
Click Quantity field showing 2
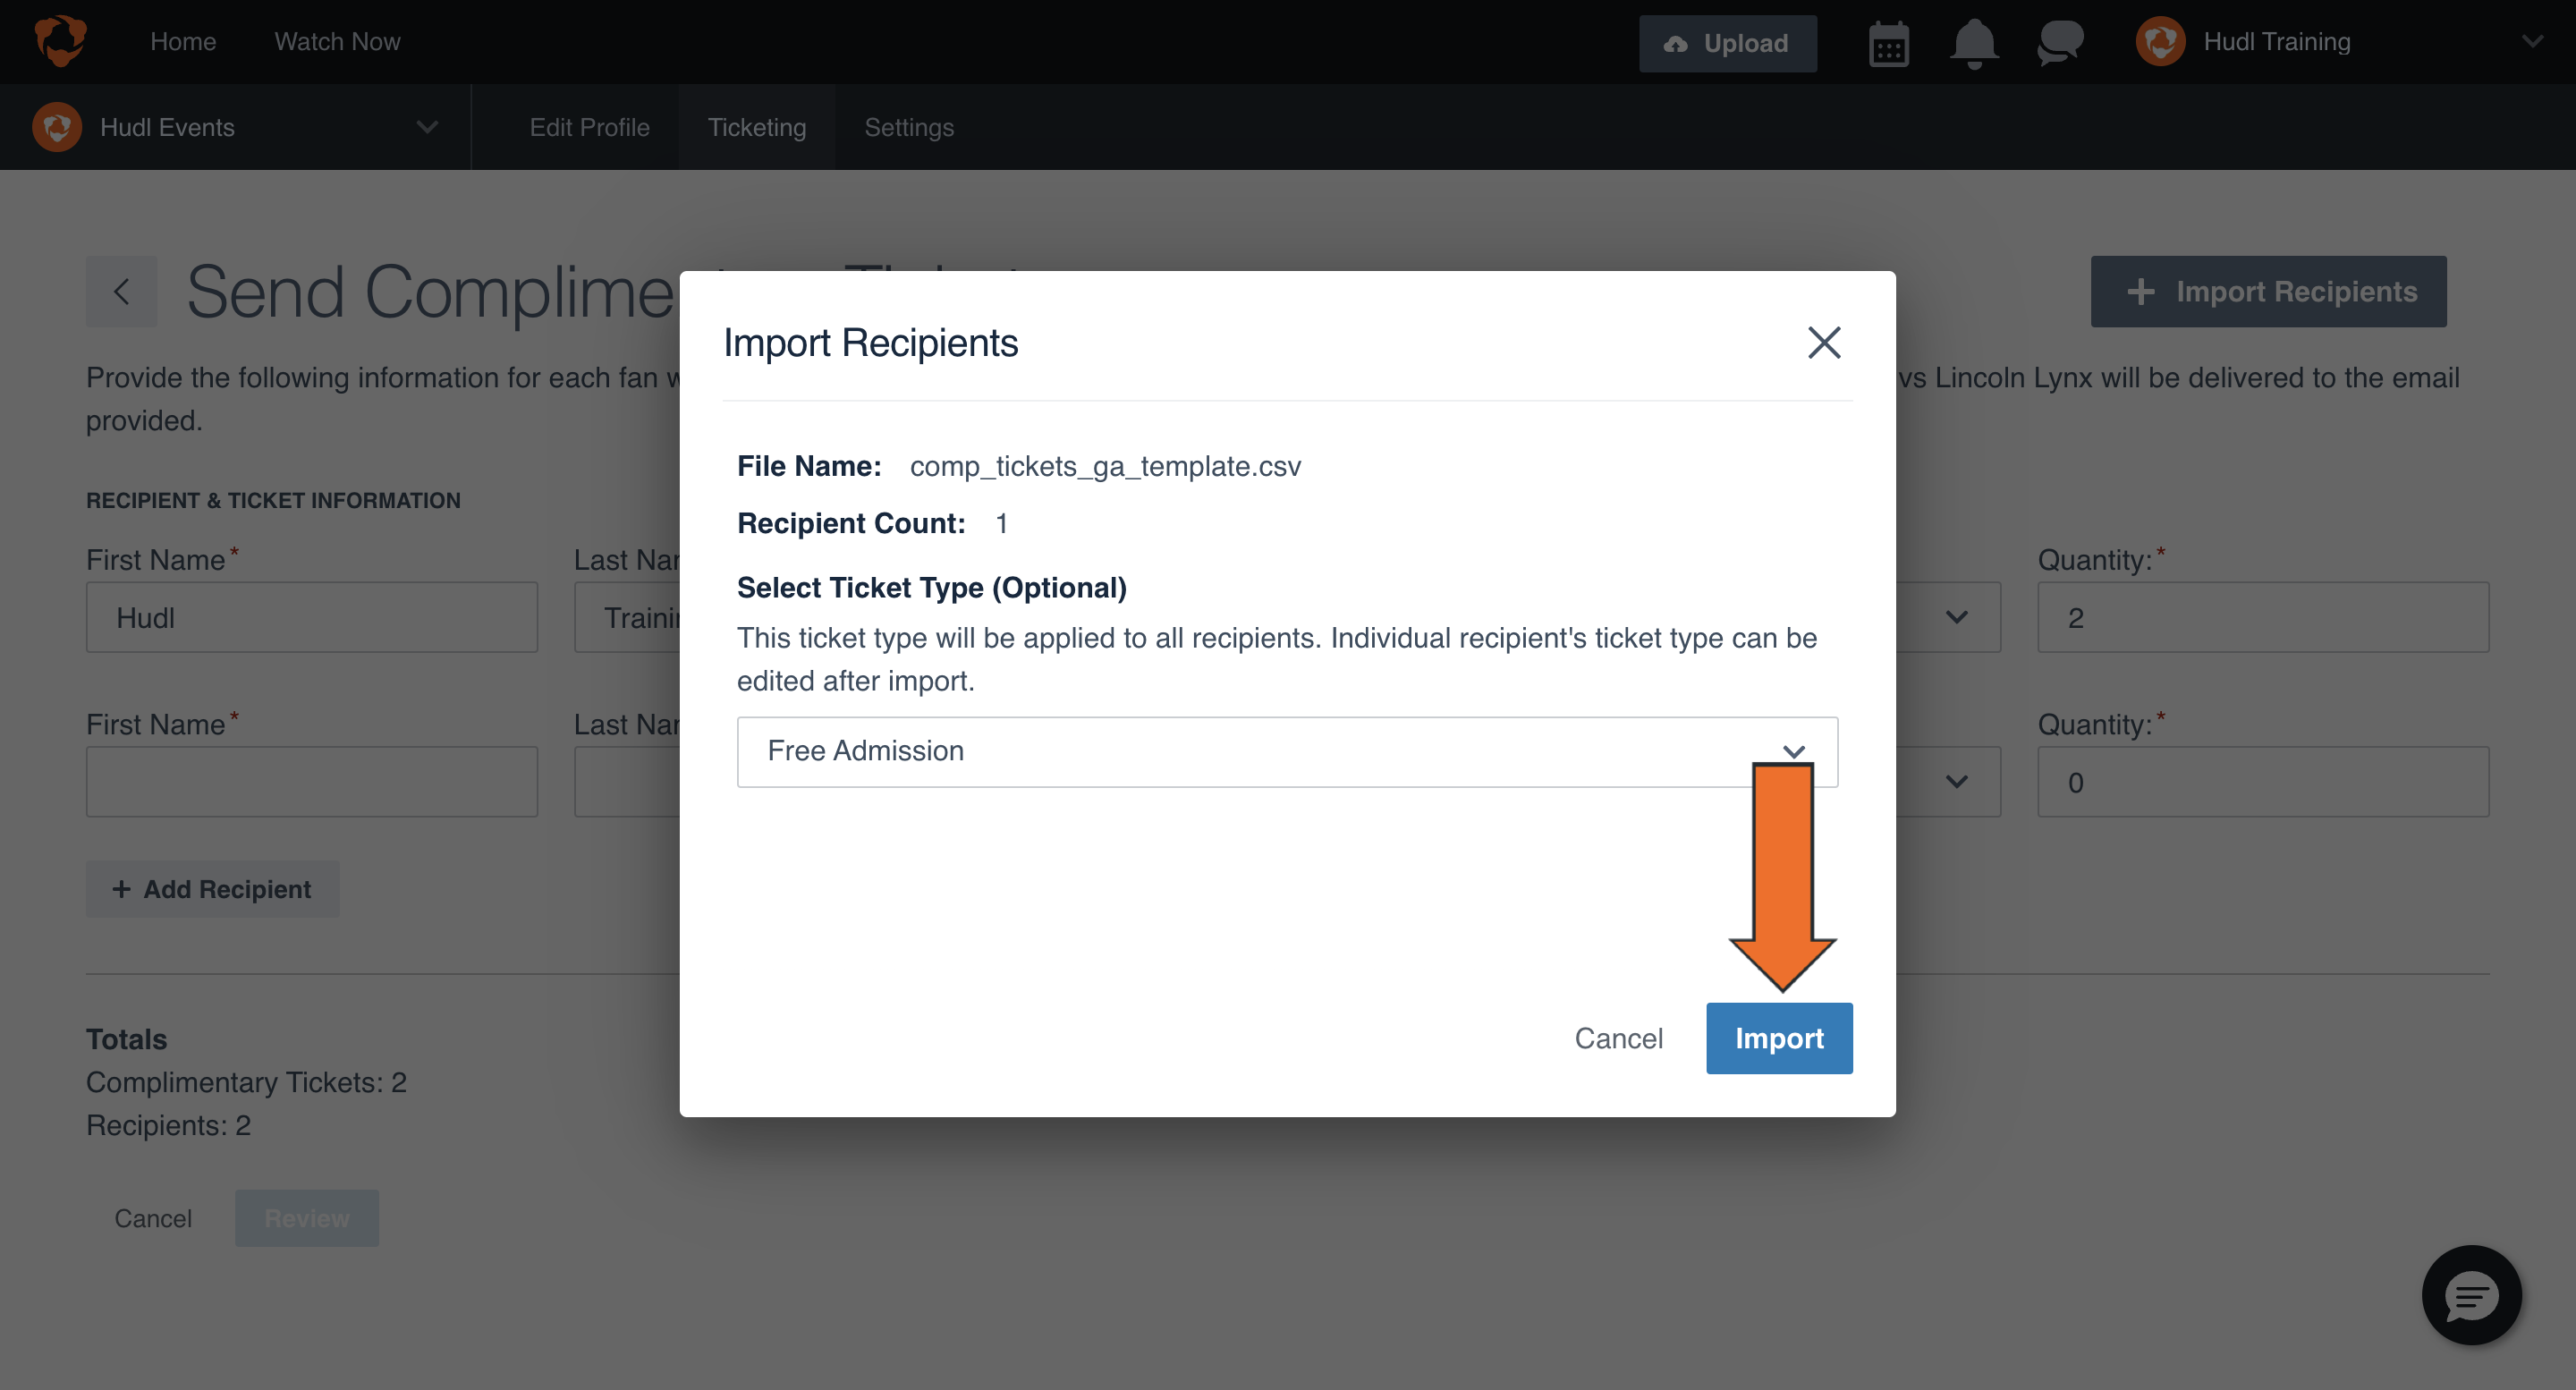[x=2262, y=617]
